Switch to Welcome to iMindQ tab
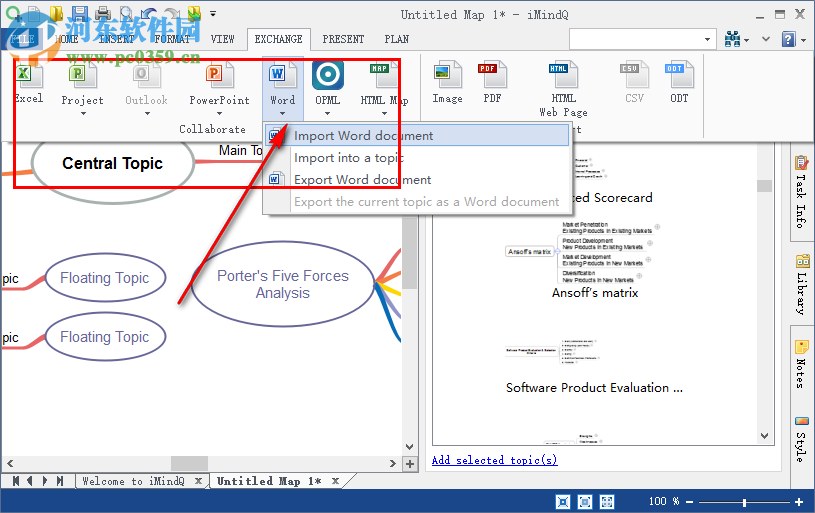 134,481
